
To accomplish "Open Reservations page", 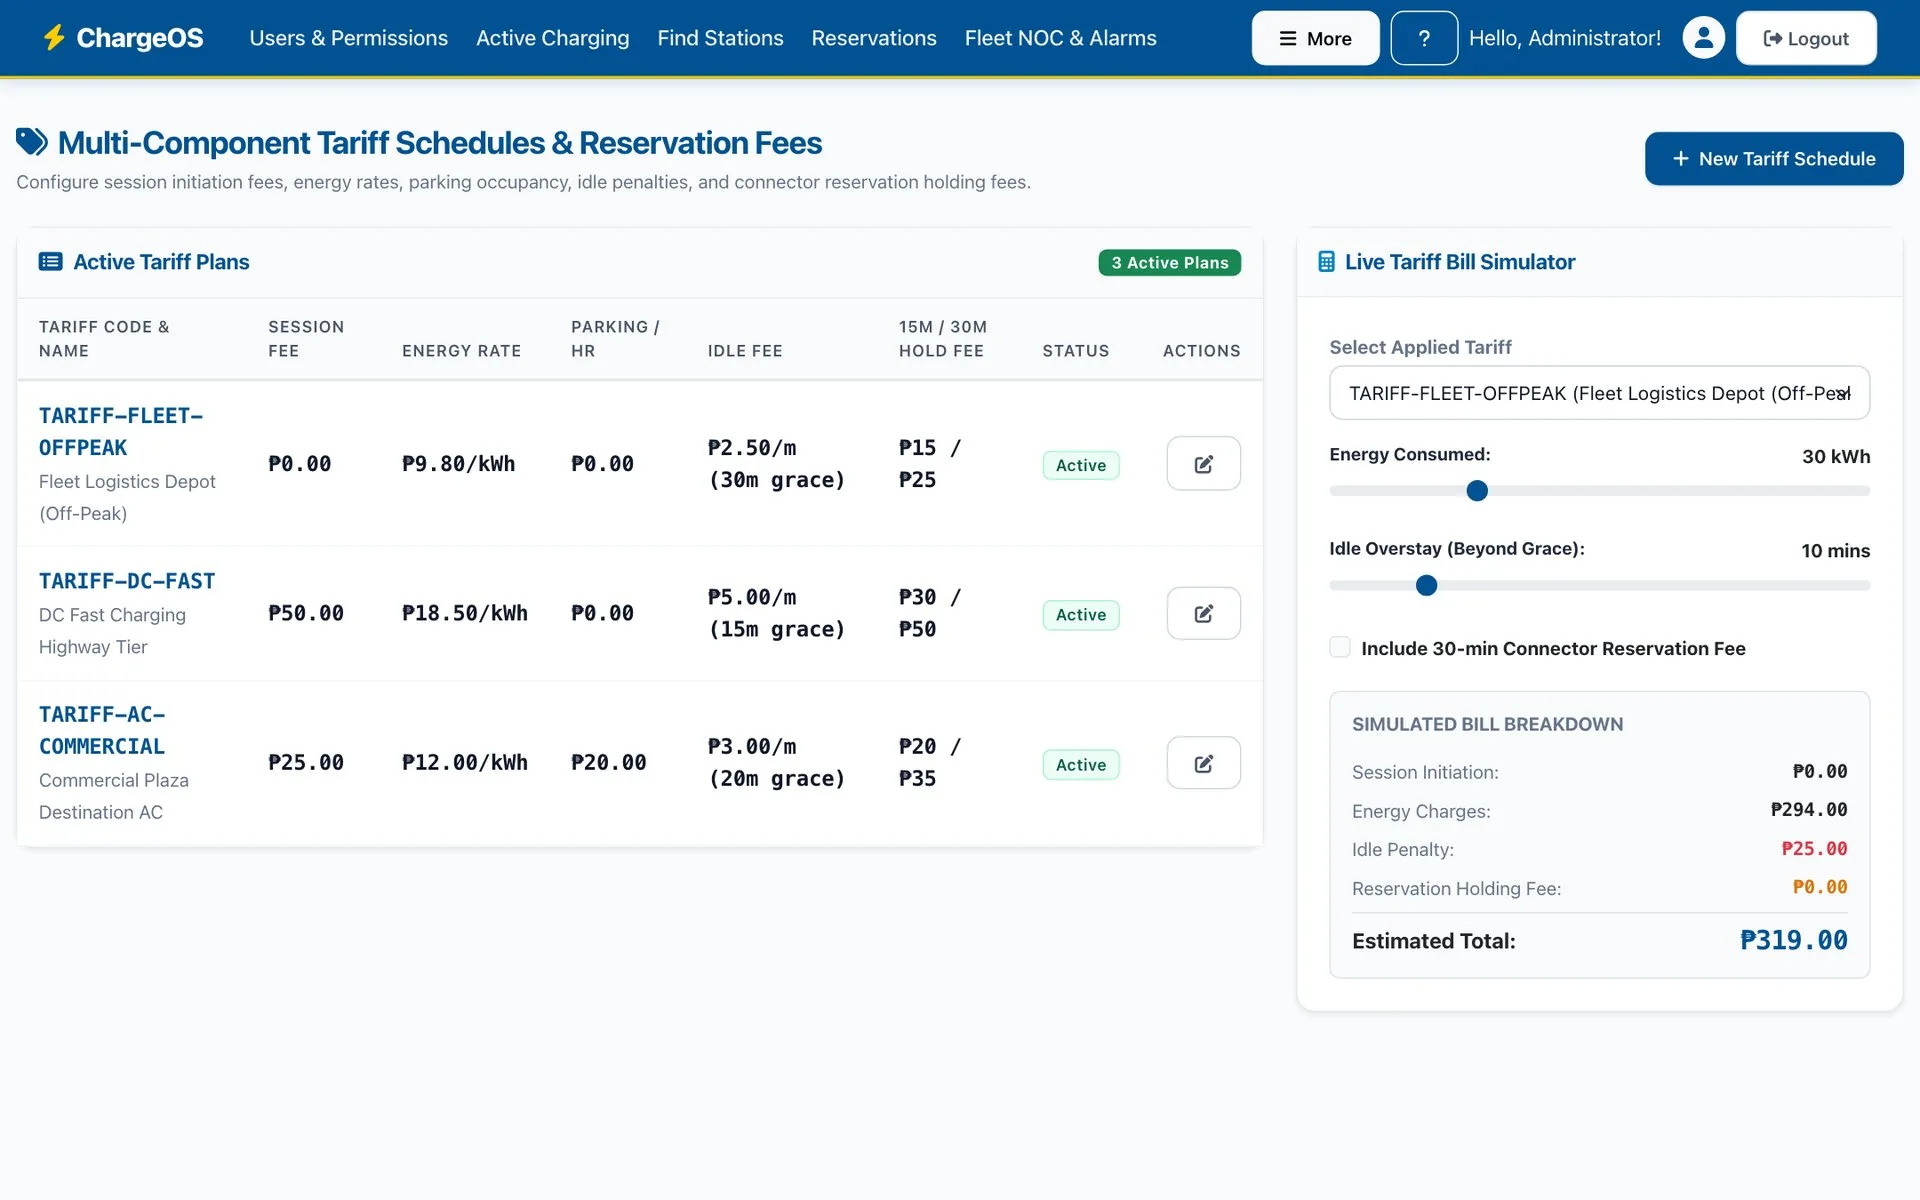I will tap(874, 38).
